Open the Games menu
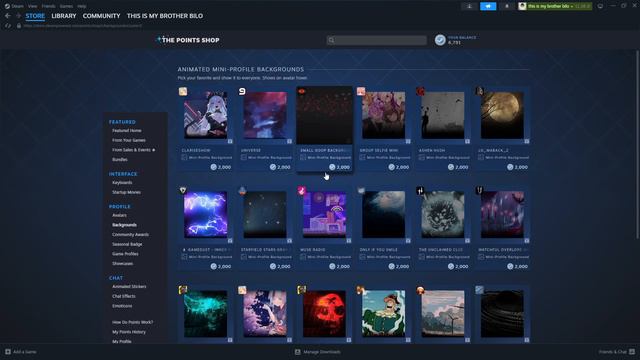 66,6
